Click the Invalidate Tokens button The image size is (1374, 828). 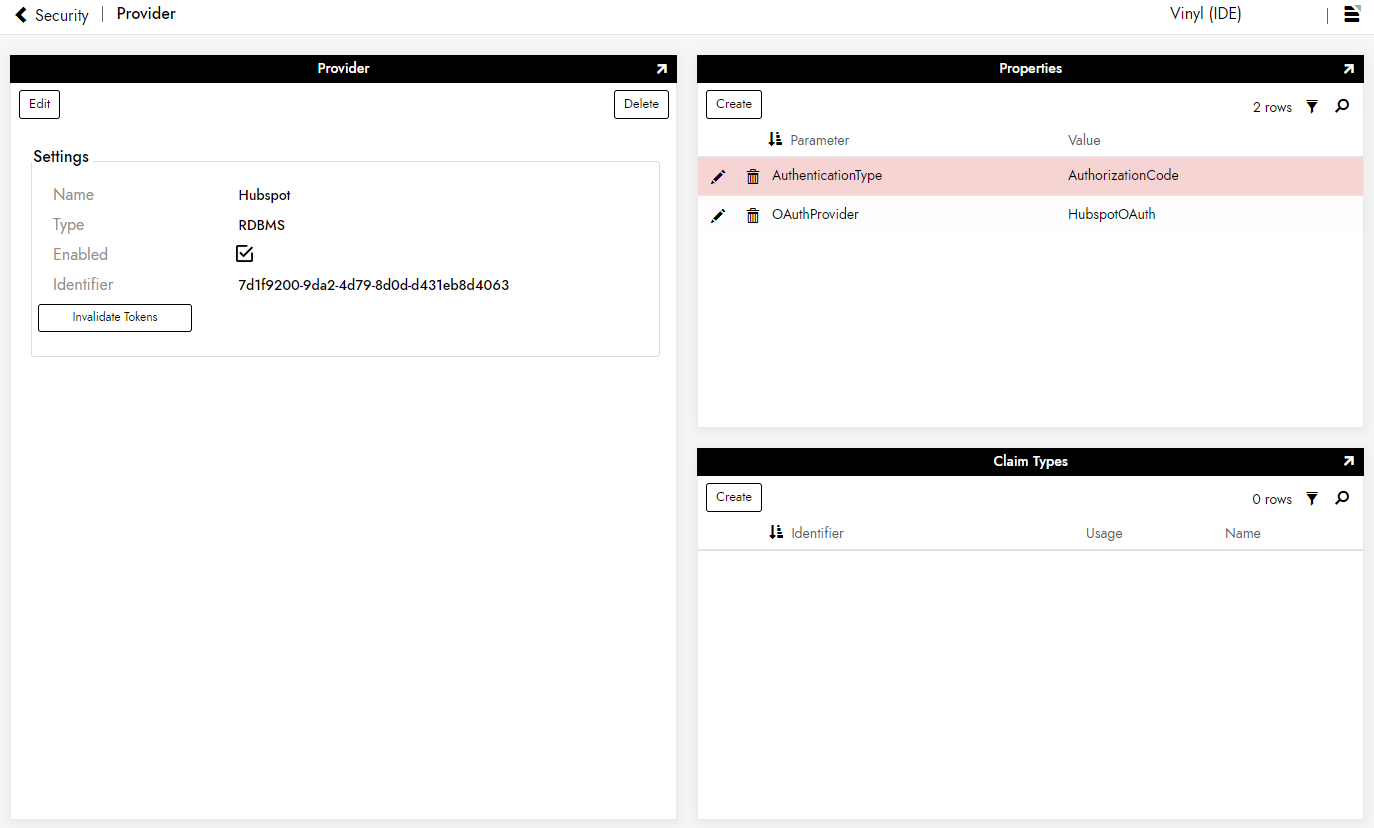tap(115, 317)
